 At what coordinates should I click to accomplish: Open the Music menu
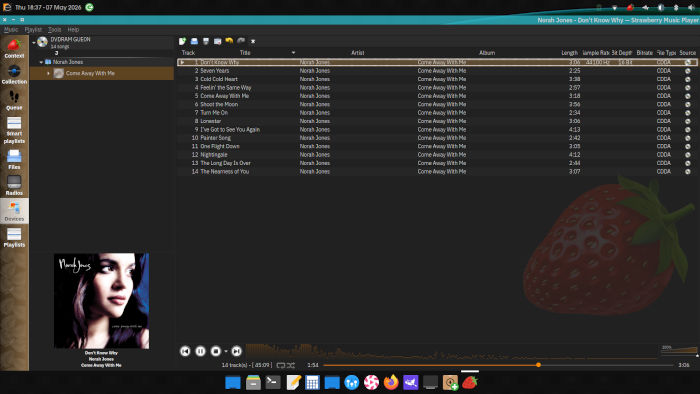[11, 29]
